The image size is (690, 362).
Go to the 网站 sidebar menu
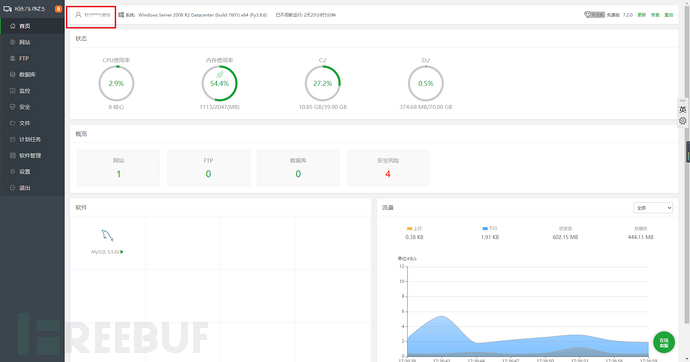32,42
